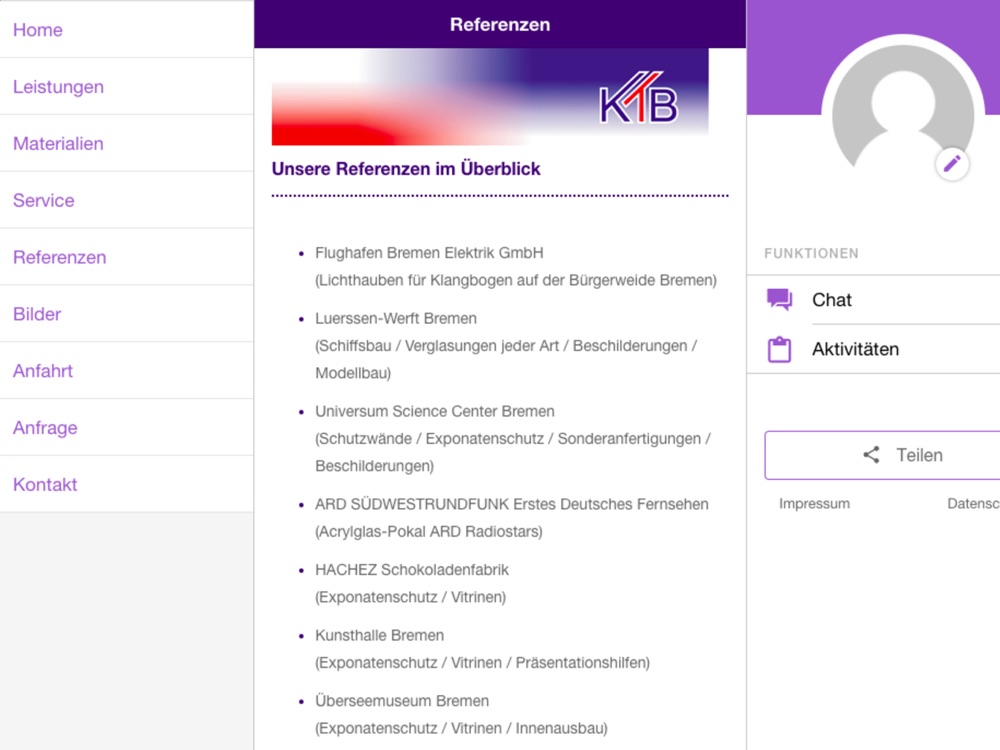The width and height of the screenshot is (1000, 750).
Task: Open the Home menu item
Action: tap(126, 29)
